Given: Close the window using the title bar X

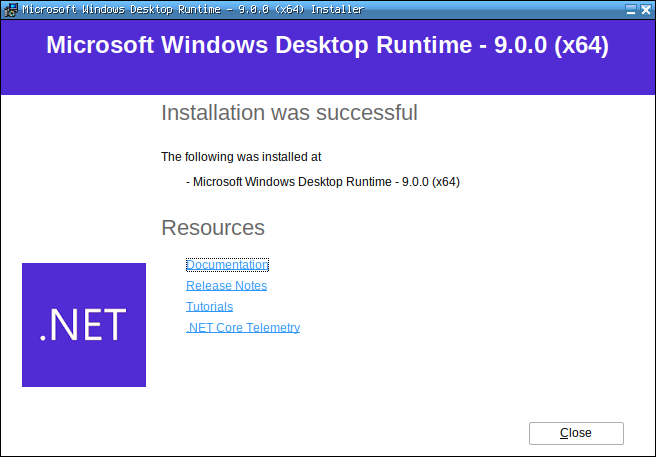Looking at the screenshot, I should [645, 9].
